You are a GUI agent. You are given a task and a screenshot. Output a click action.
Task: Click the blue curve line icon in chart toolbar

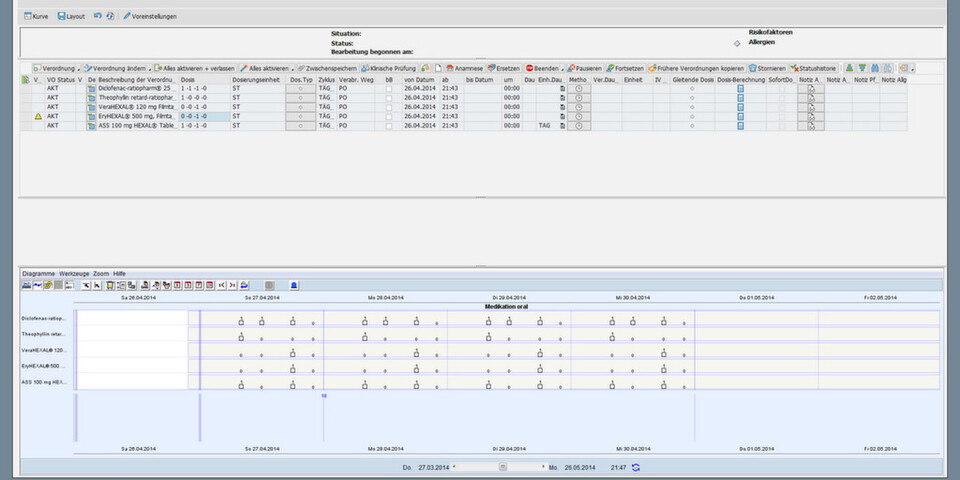(37, 285)
